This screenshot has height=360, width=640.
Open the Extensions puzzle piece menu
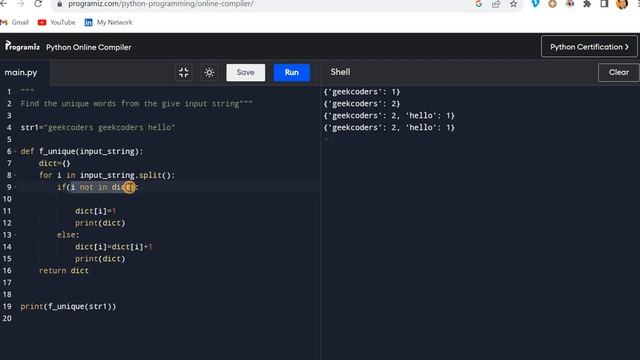tap(587, 4)
